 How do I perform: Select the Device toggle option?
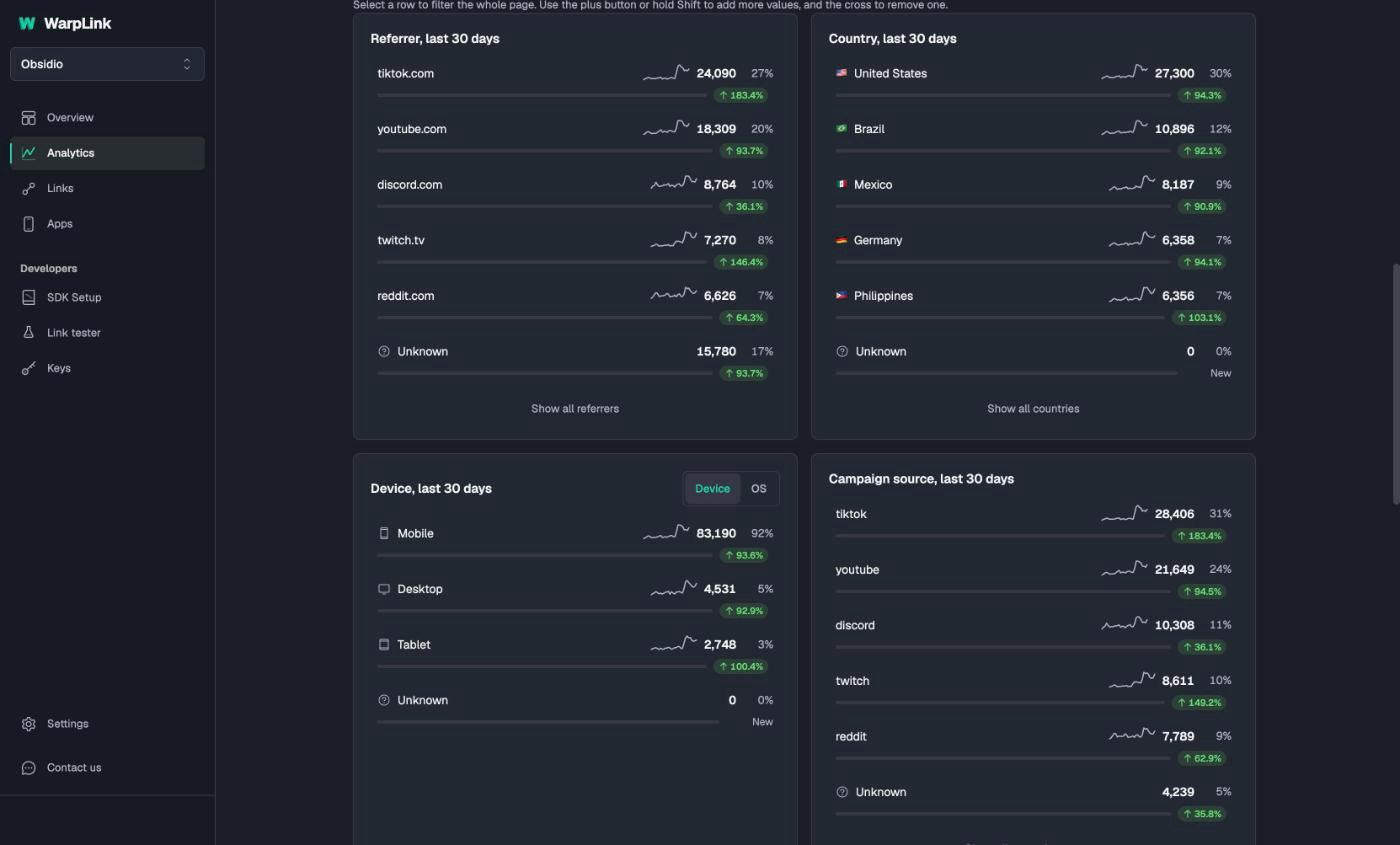coord(712,489)
